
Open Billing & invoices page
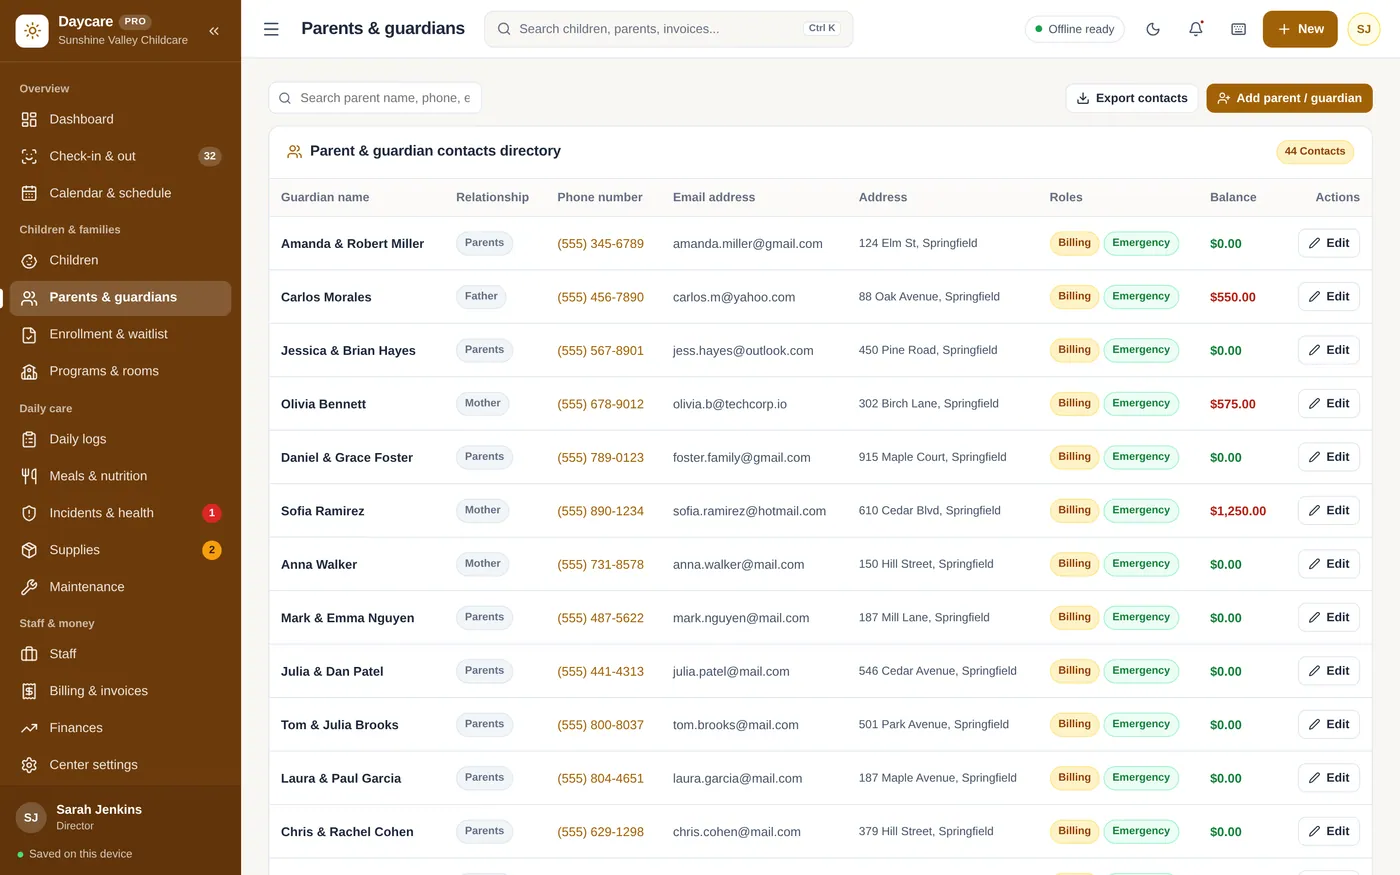pyautogui.click(x=120, y=691)
